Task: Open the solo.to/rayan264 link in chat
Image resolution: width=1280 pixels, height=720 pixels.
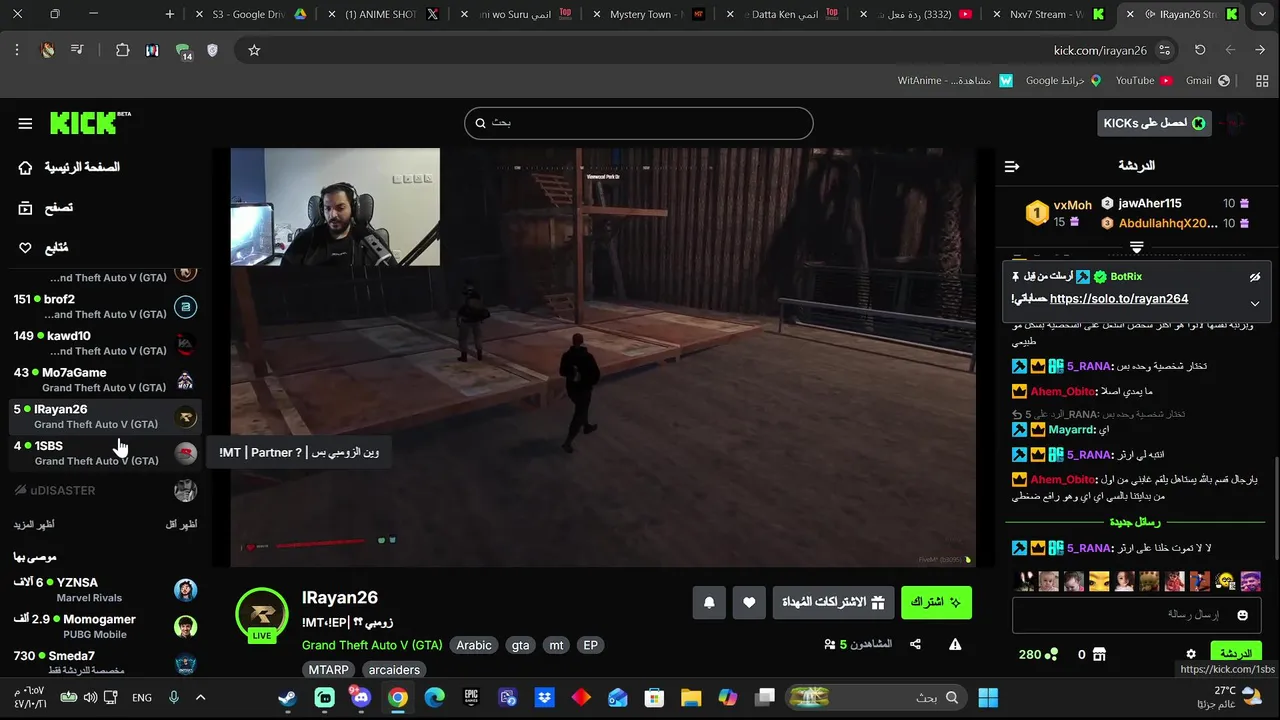Action: (1119, 299)
